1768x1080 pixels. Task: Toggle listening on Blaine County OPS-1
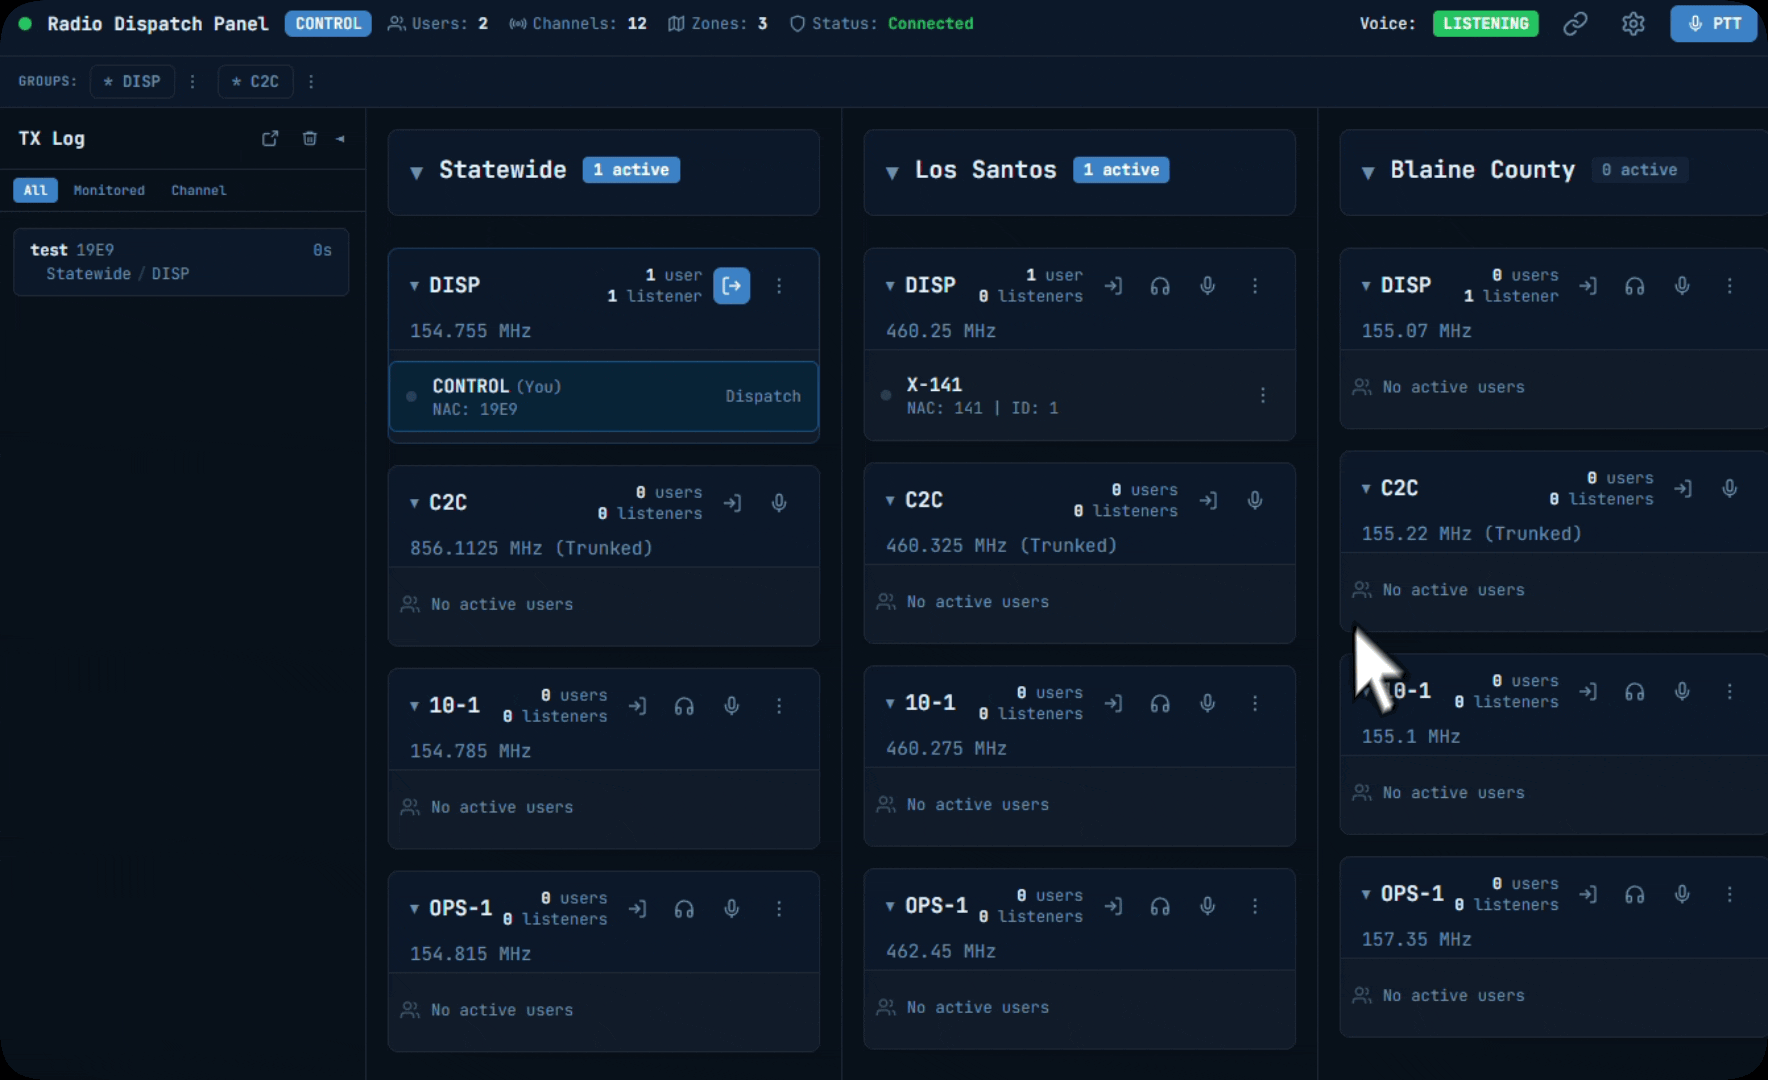1635,894
